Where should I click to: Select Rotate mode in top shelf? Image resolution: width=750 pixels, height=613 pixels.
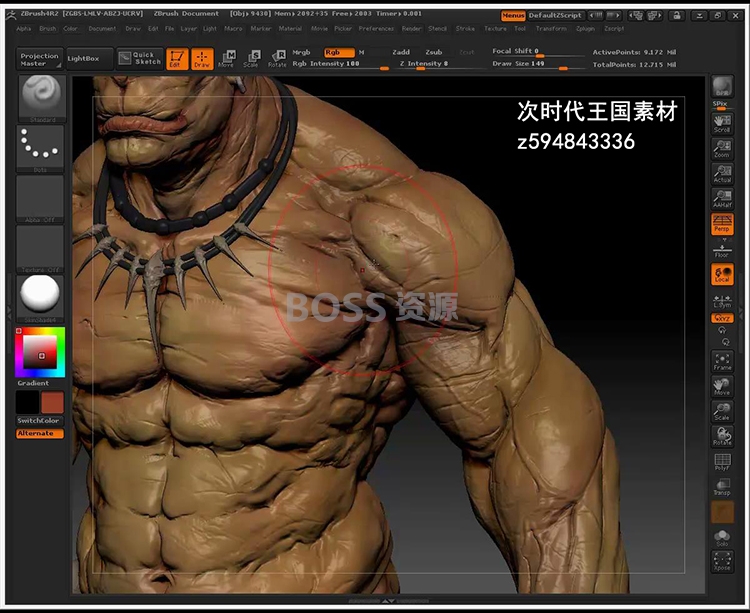(x=277, y=58)
